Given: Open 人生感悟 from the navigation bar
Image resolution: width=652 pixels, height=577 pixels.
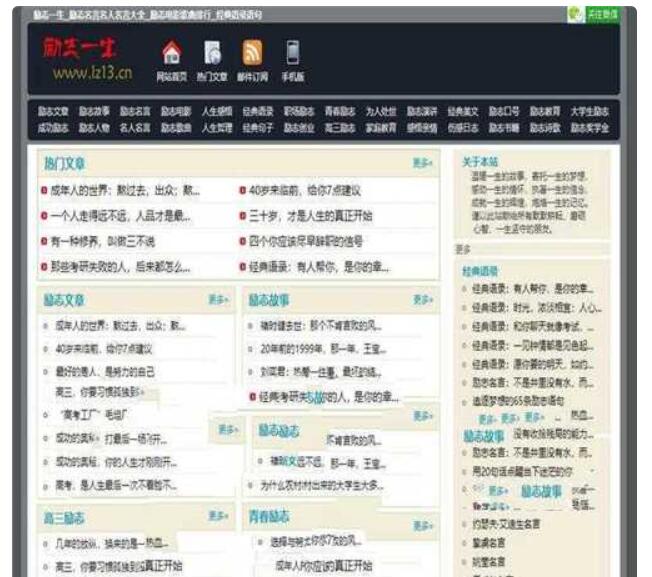Looking at the screenshot, I should tap(217, 112).
